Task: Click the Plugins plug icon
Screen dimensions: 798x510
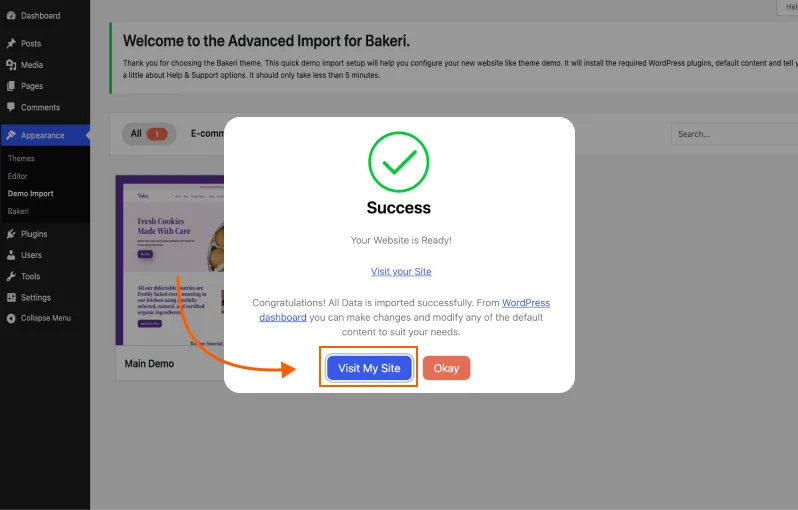Action: point(11,234)
